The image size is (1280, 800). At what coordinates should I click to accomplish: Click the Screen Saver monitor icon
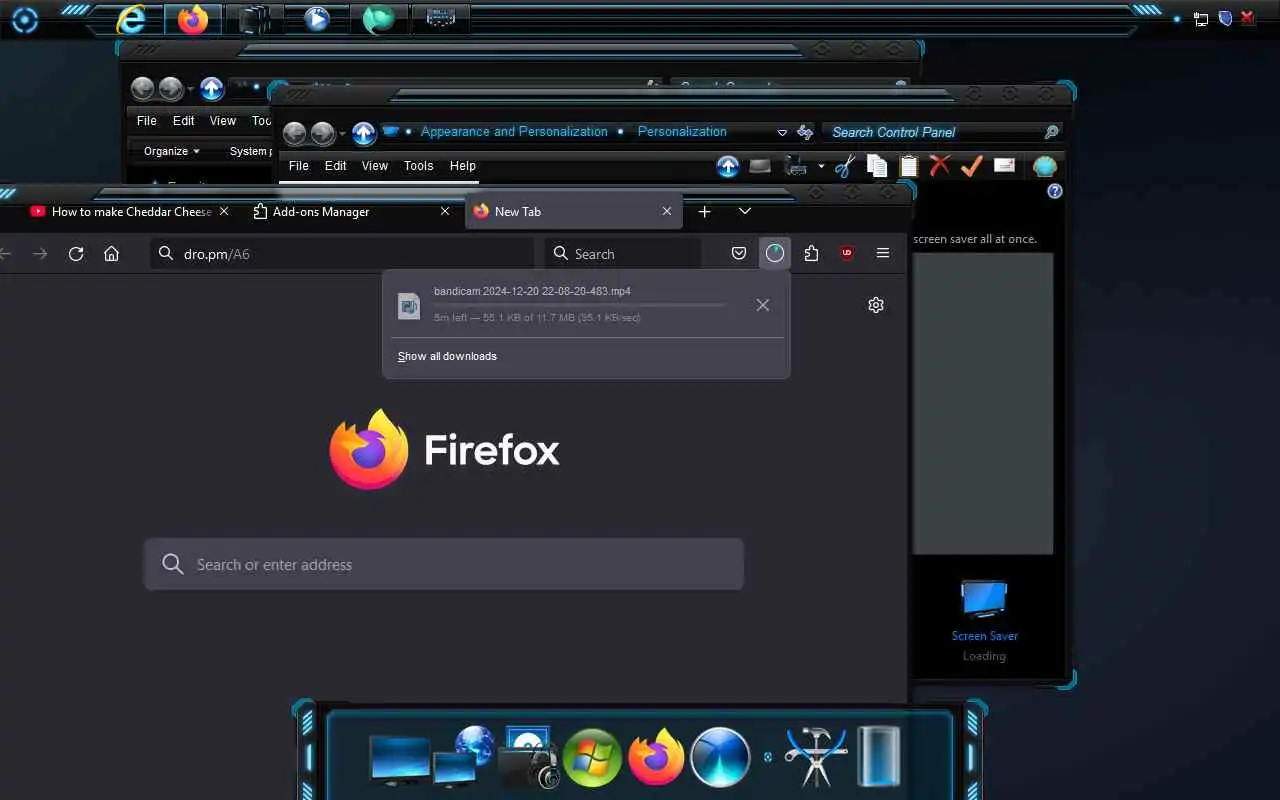click(x=983, y=600)
